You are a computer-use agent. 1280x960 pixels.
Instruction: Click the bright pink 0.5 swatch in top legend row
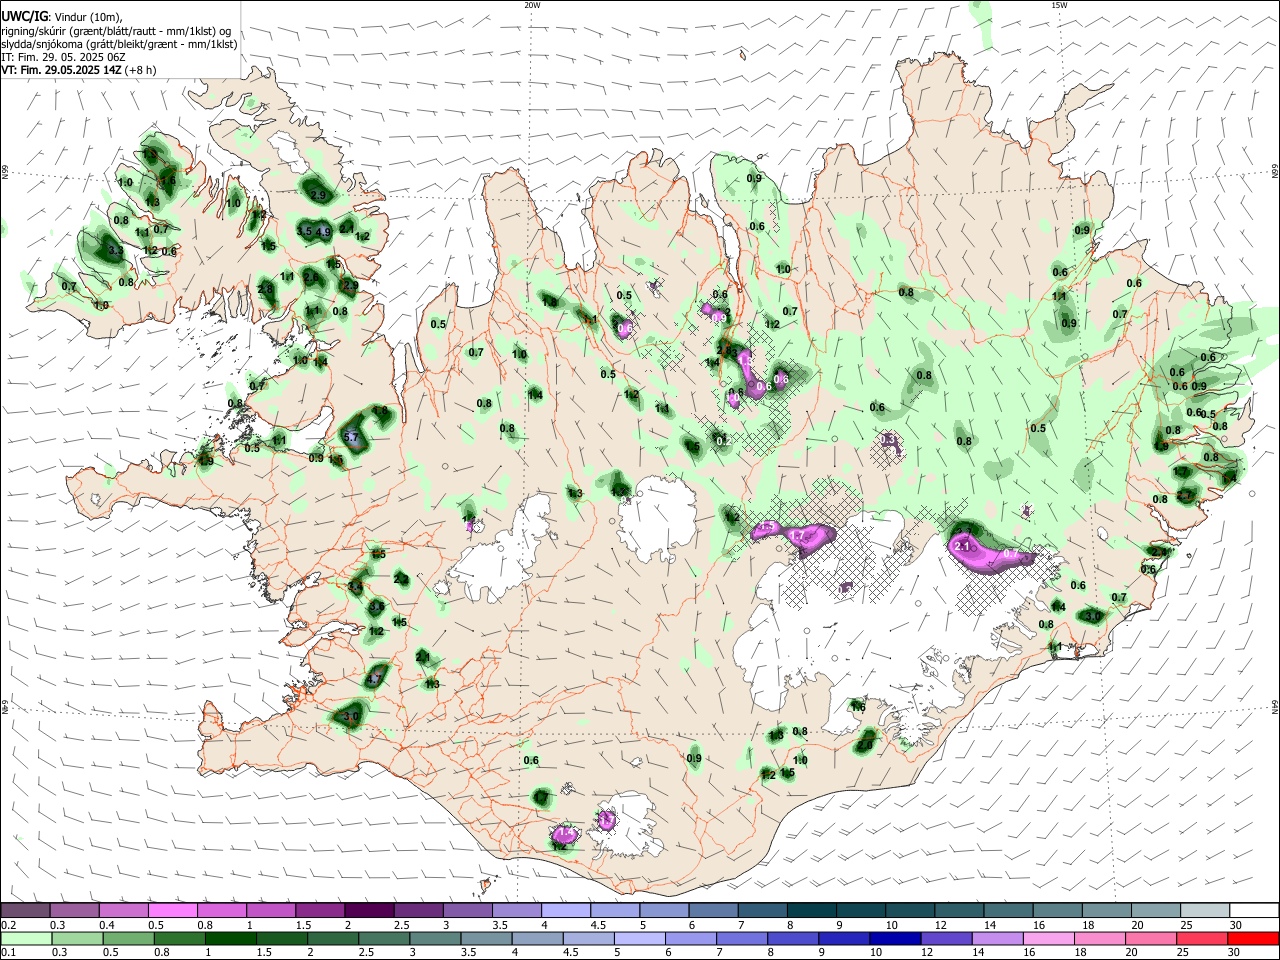coord(172,911)
